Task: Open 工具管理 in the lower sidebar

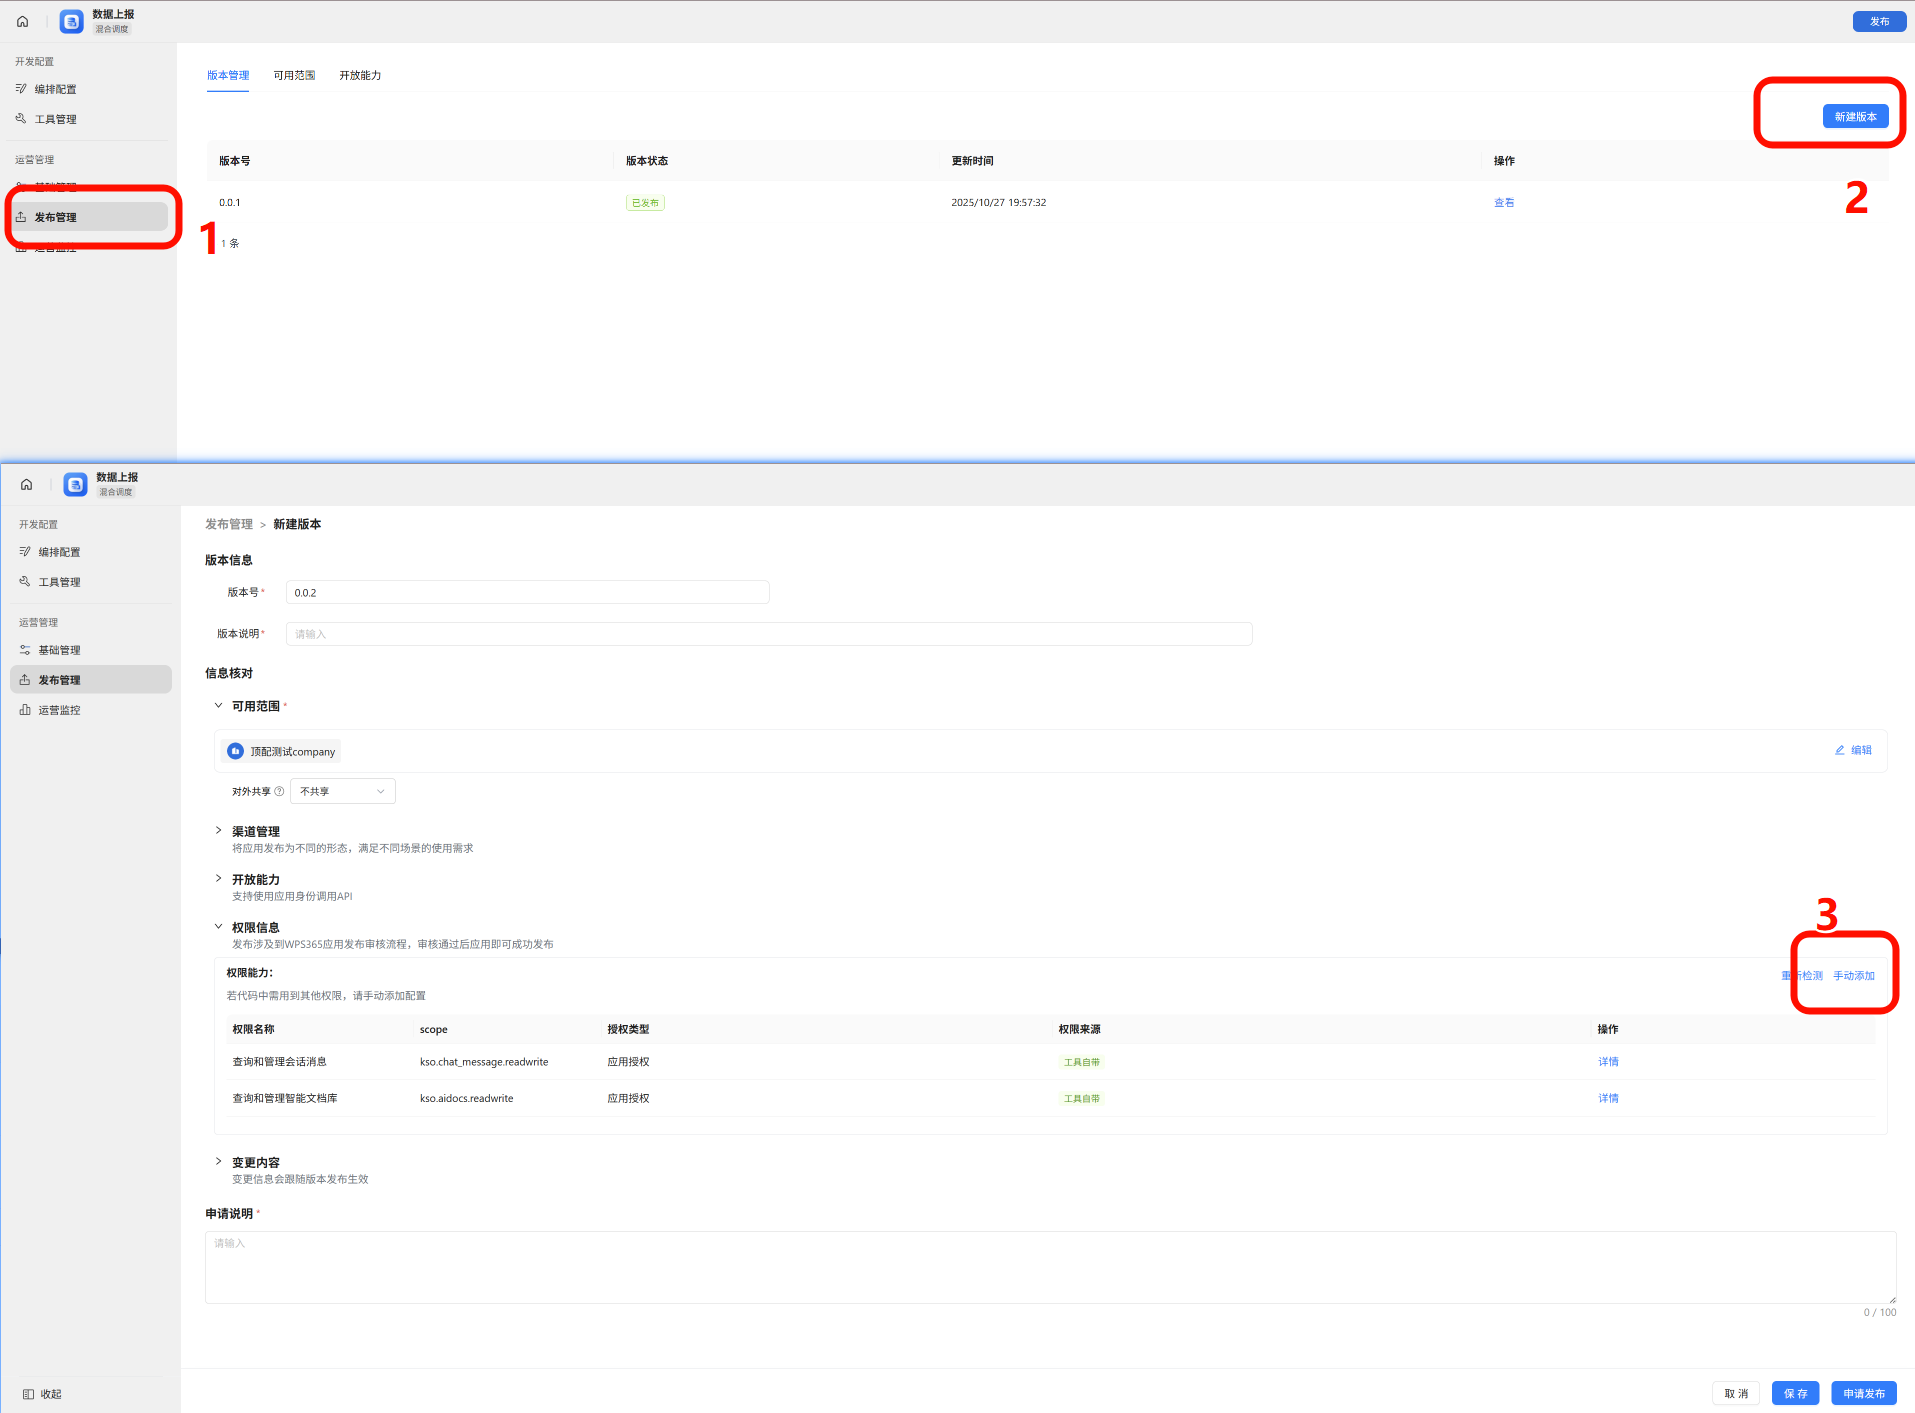Action: tap(59, 582)
